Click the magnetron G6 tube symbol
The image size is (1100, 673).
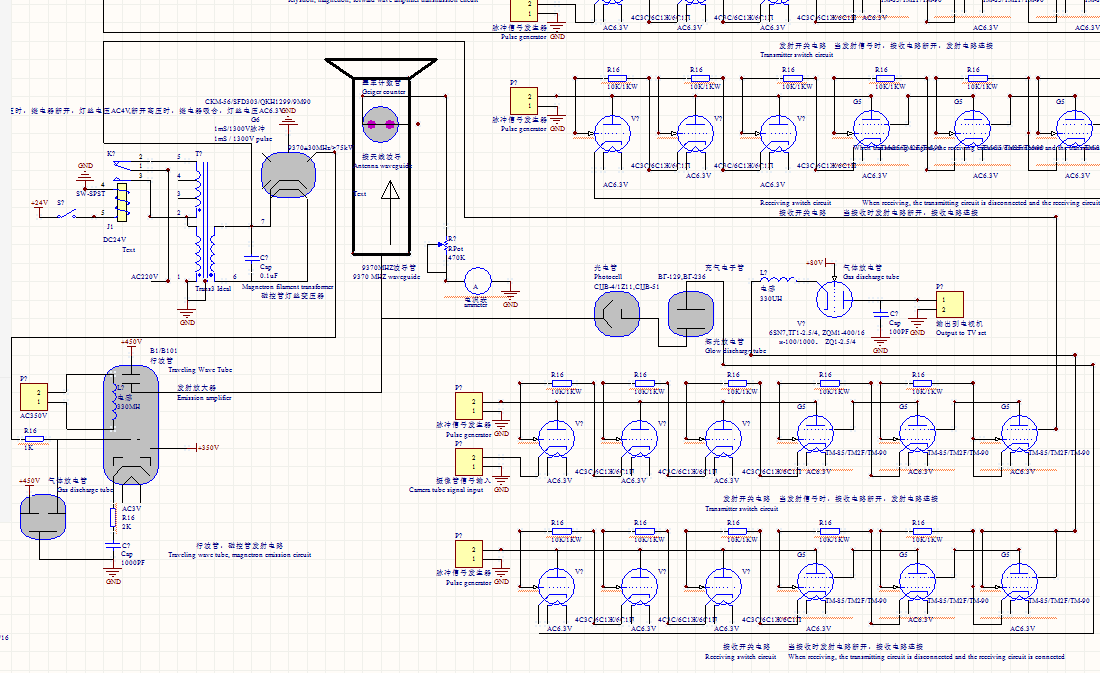(x=289, y=175)
